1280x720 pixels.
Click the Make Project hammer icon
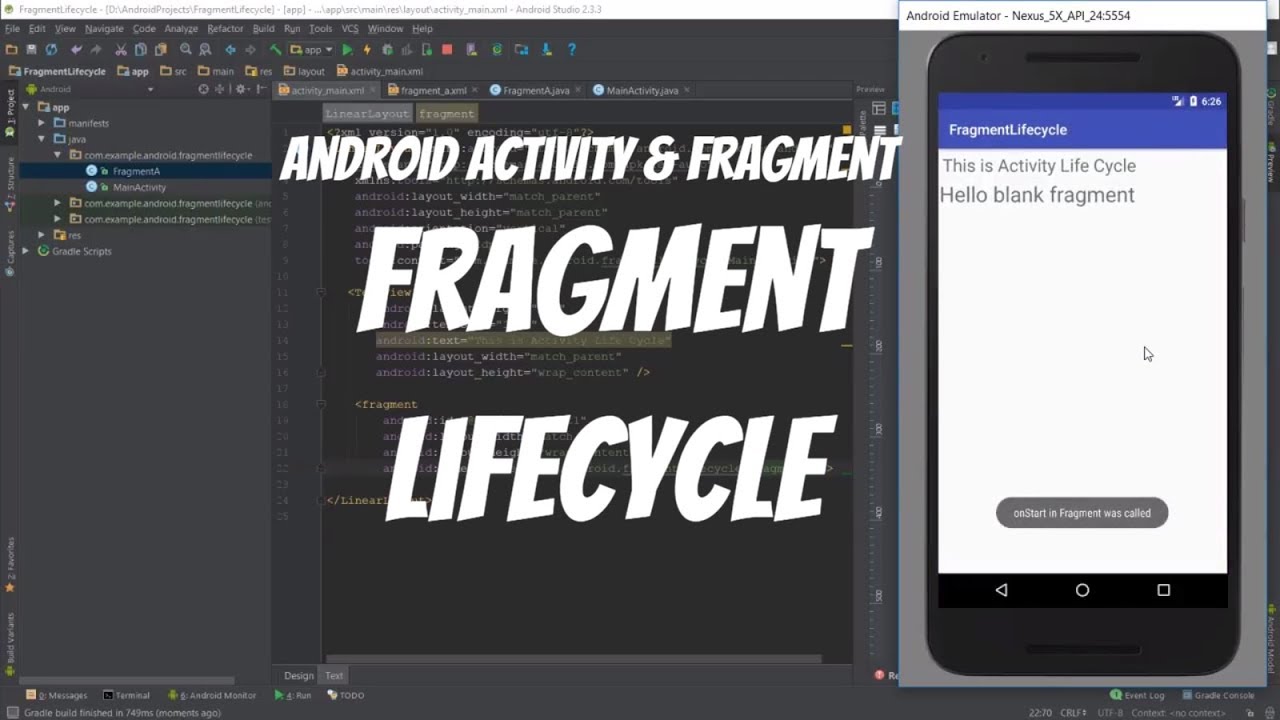point(276,49)
